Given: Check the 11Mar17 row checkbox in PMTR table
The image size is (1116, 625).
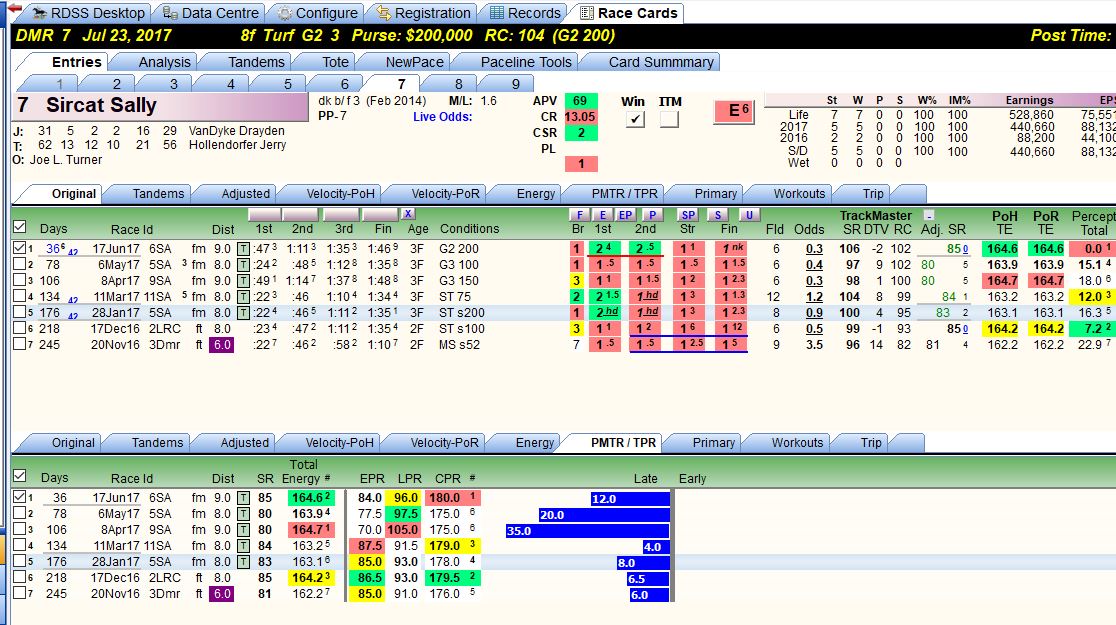Looking at the screenshot, I should pyautogui.click(x=20, y=545).
